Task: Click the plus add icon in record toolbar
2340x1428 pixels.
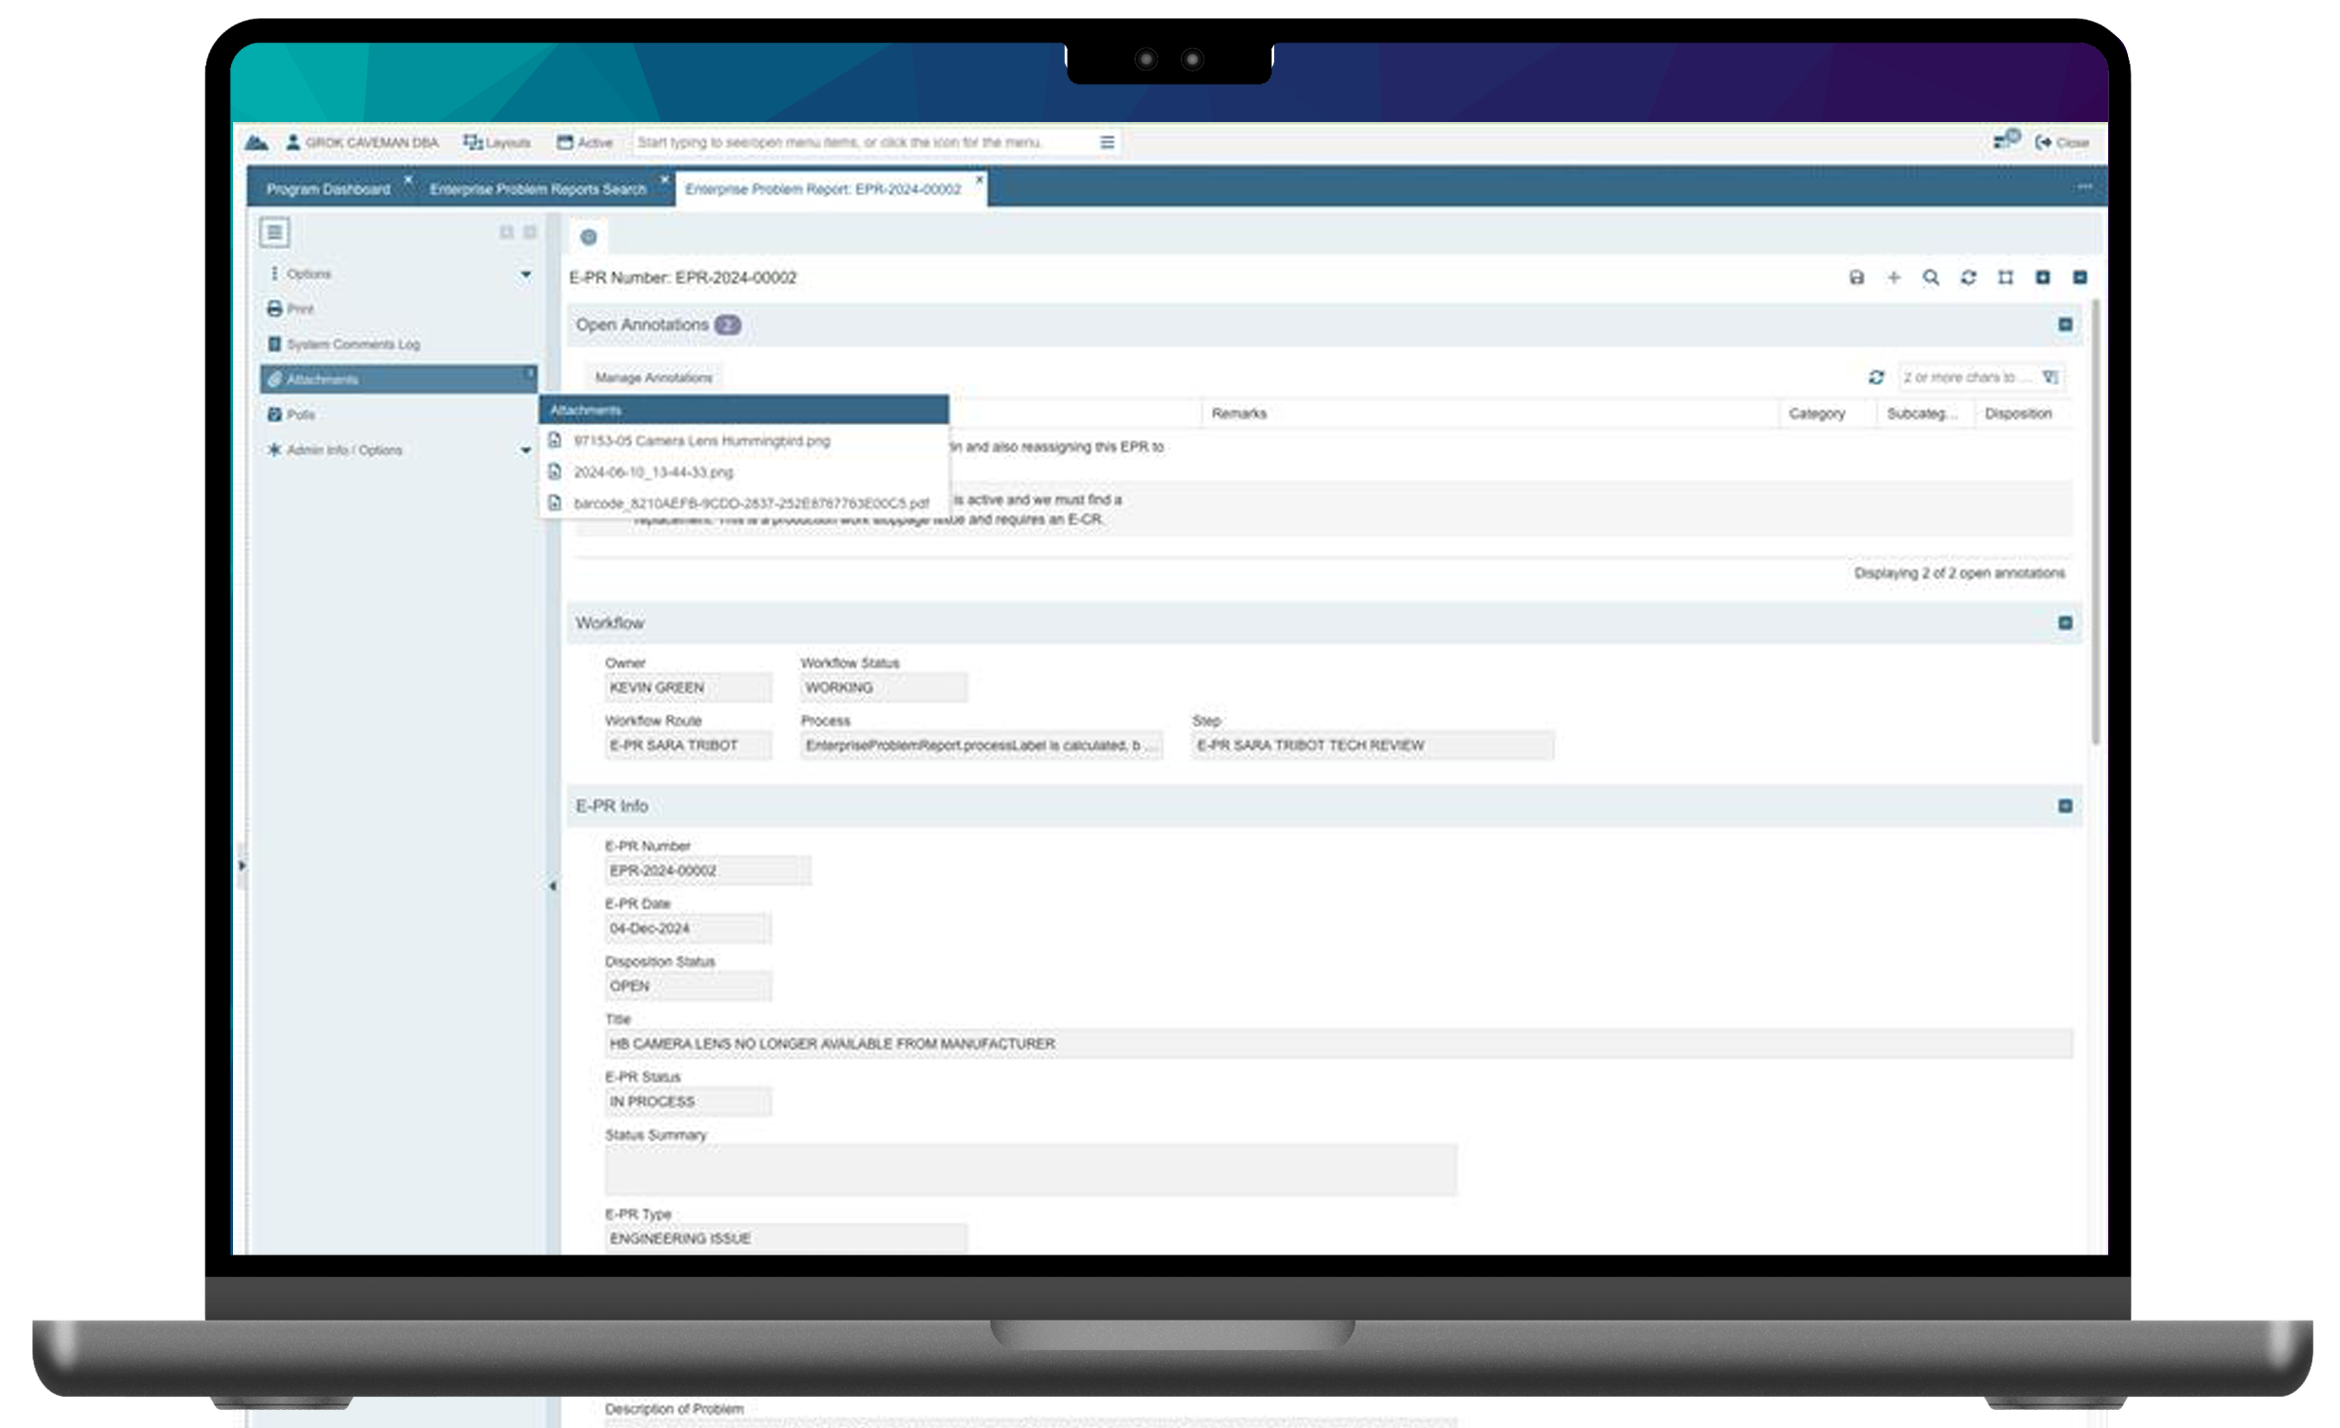Action: tap(1894, 278)
